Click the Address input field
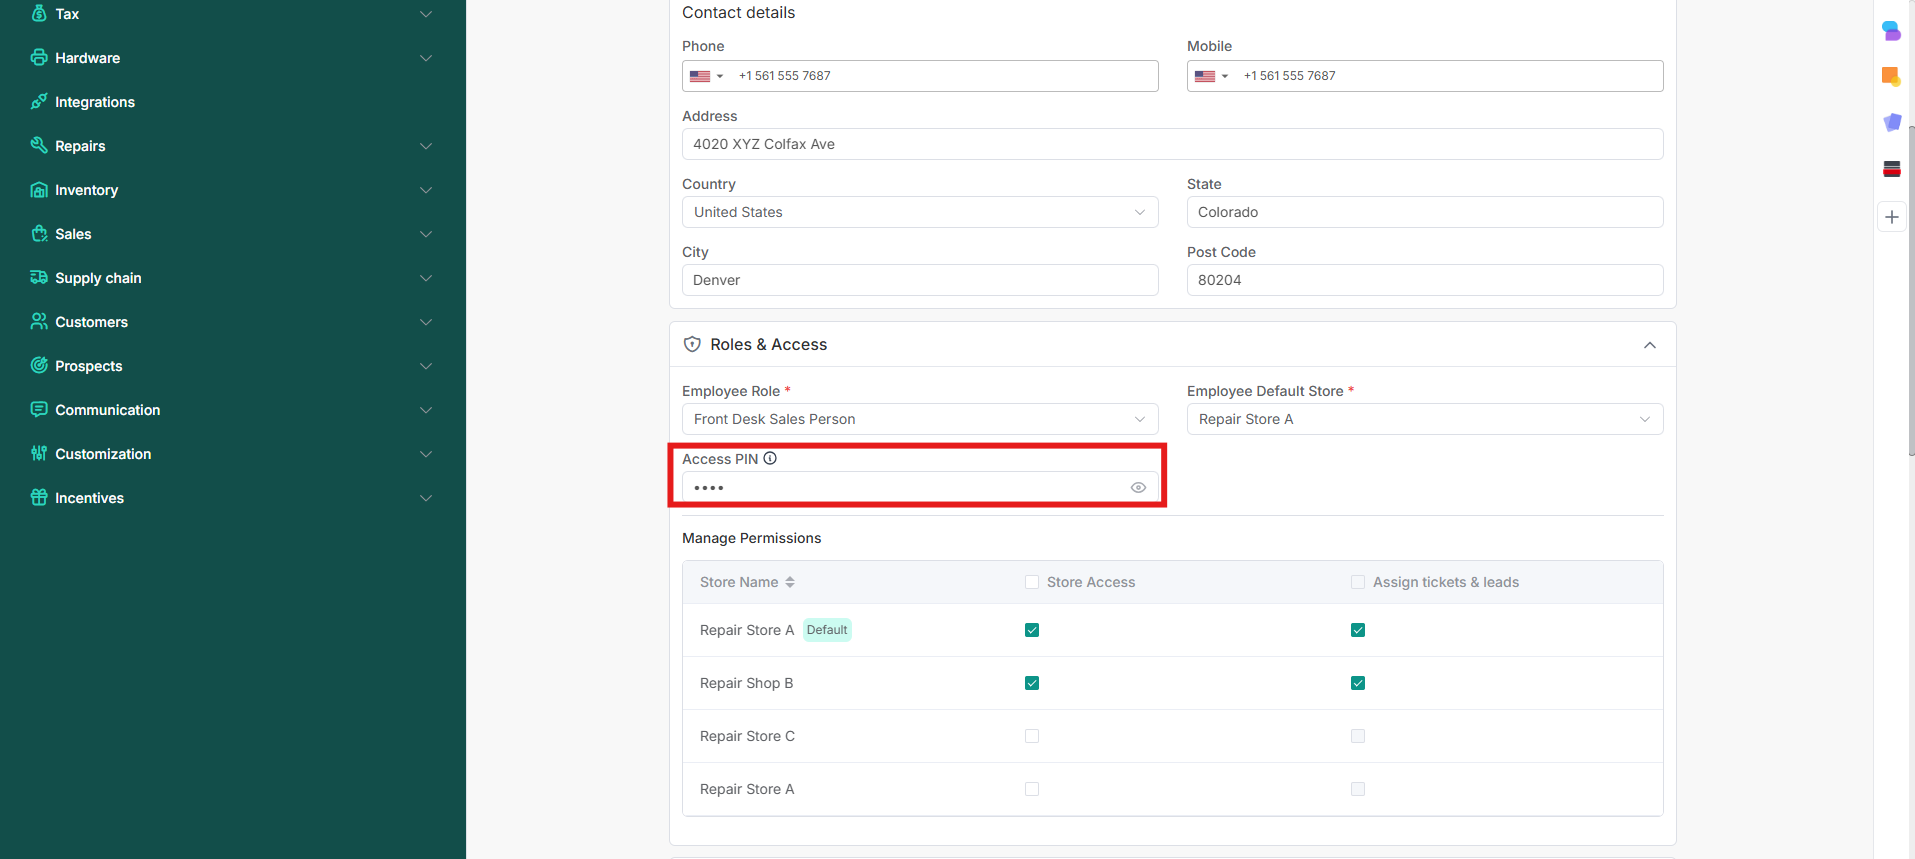Image resolution: width=1915 pixels, height=859 pixels. [x=1172, y=144]
